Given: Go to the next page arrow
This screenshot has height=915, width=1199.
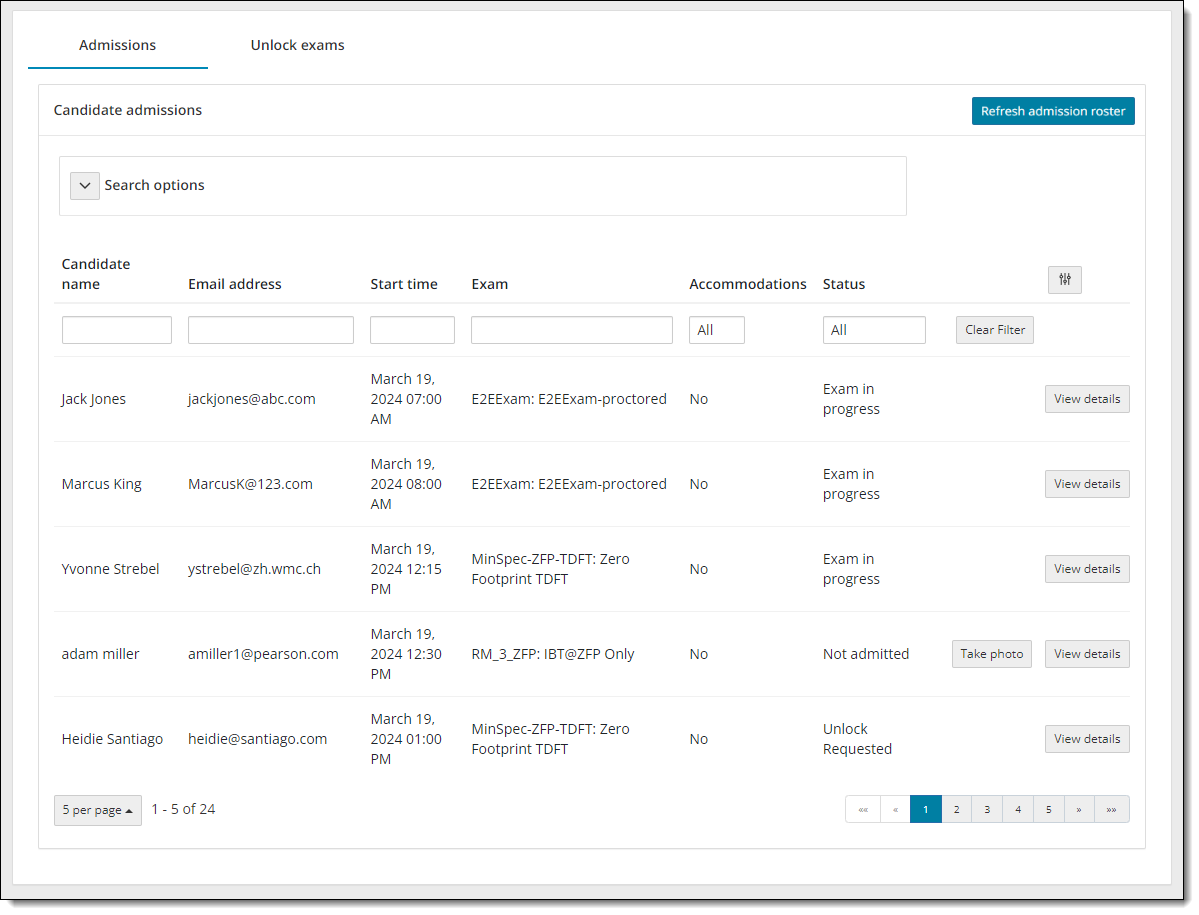Looking at the screenshot, I should [x=1078, y=809].
